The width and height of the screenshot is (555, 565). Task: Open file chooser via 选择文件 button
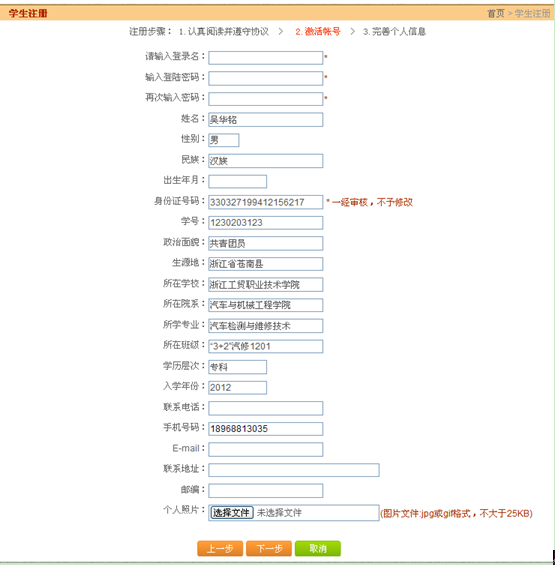pos(231,512)
